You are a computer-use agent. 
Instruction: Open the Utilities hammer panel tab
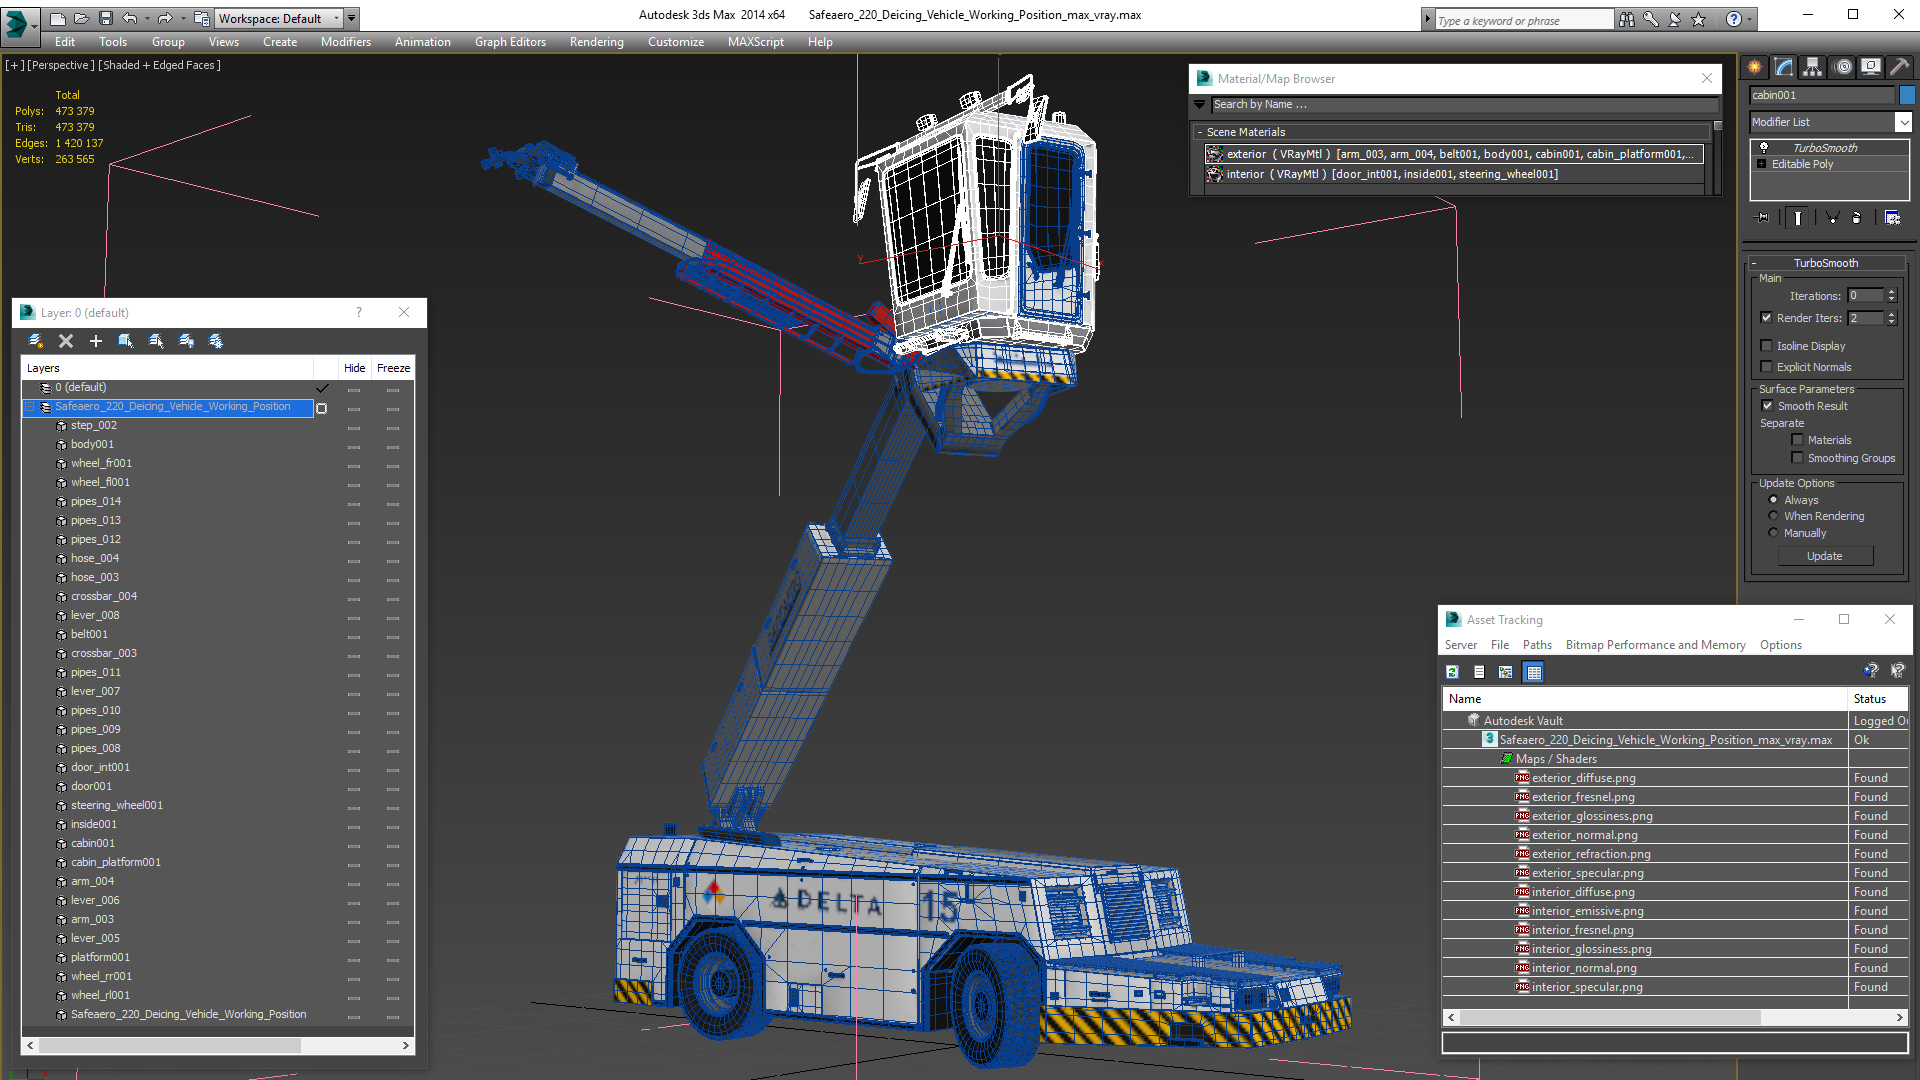pos(1899,67)
